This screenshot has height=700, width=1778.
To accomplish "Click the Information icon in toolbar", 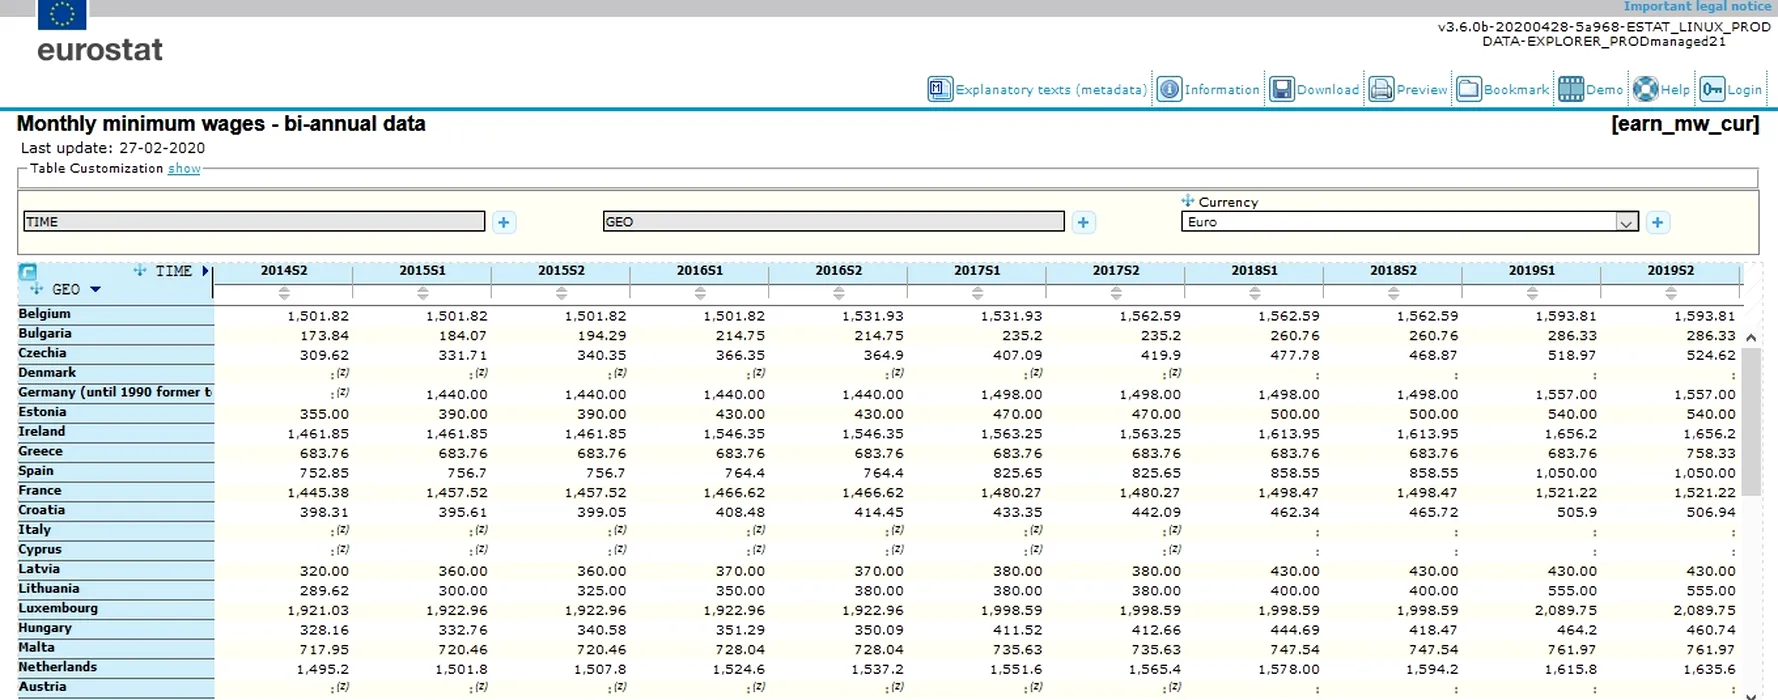I will point(1169,89).
